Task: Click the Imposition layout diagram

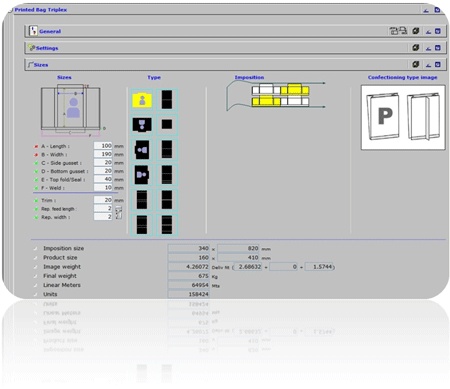Action: (x=276, y=95)
